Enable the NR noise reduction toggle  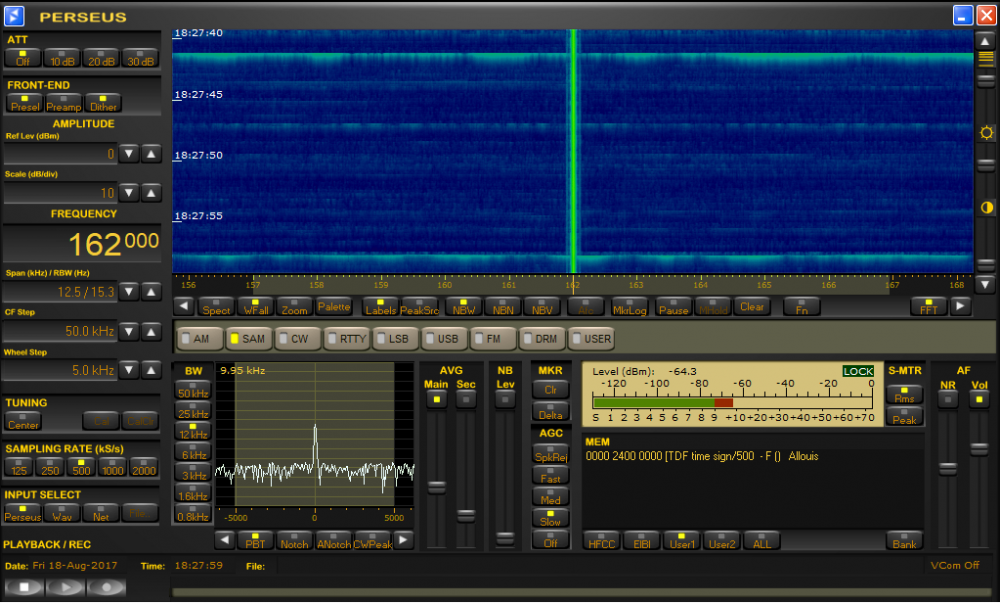[x=948, y=399]
